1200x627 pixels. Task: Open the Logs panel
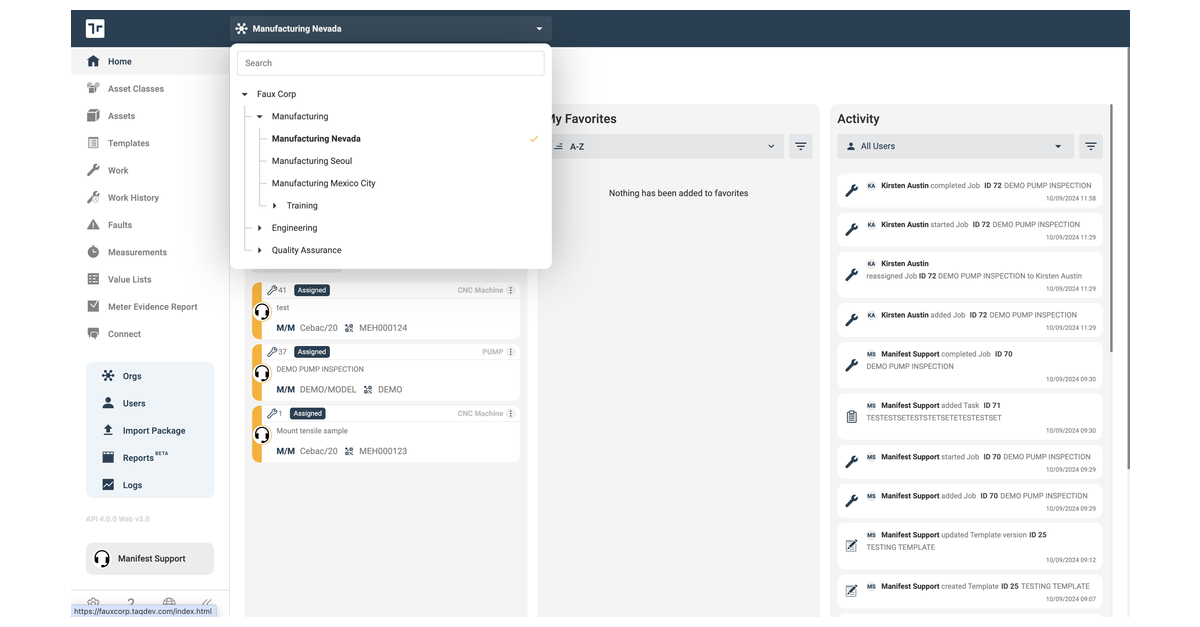coord(130,484)
